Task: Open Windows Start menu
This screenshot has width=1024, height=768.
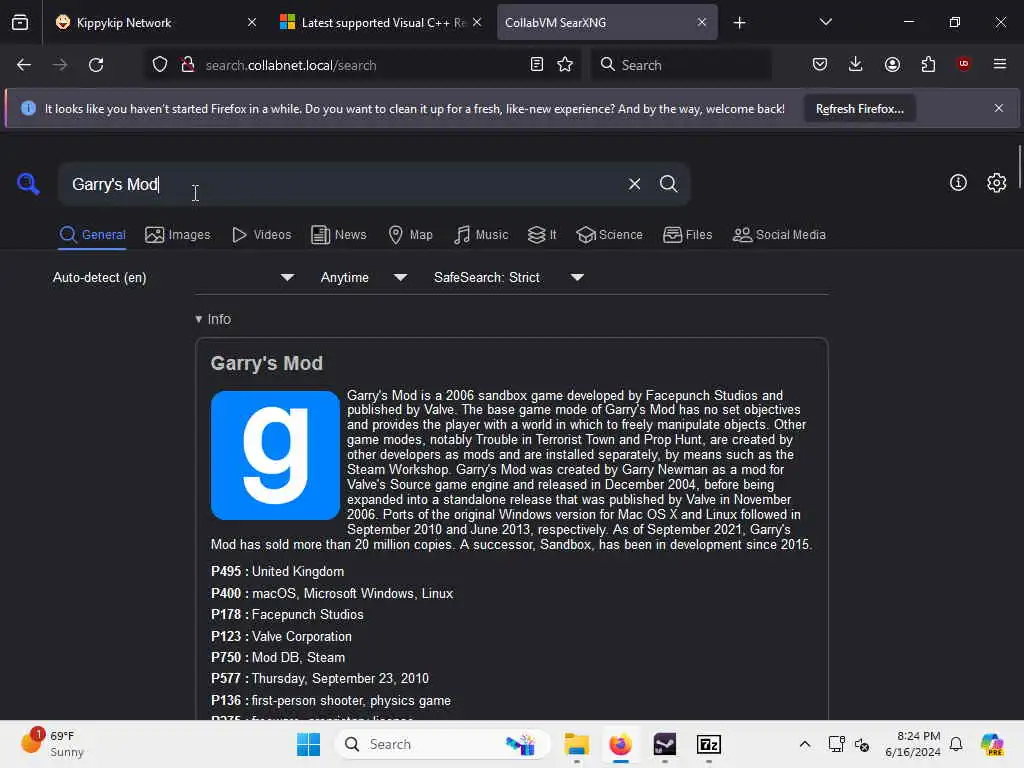Action: tap(308, 744)
